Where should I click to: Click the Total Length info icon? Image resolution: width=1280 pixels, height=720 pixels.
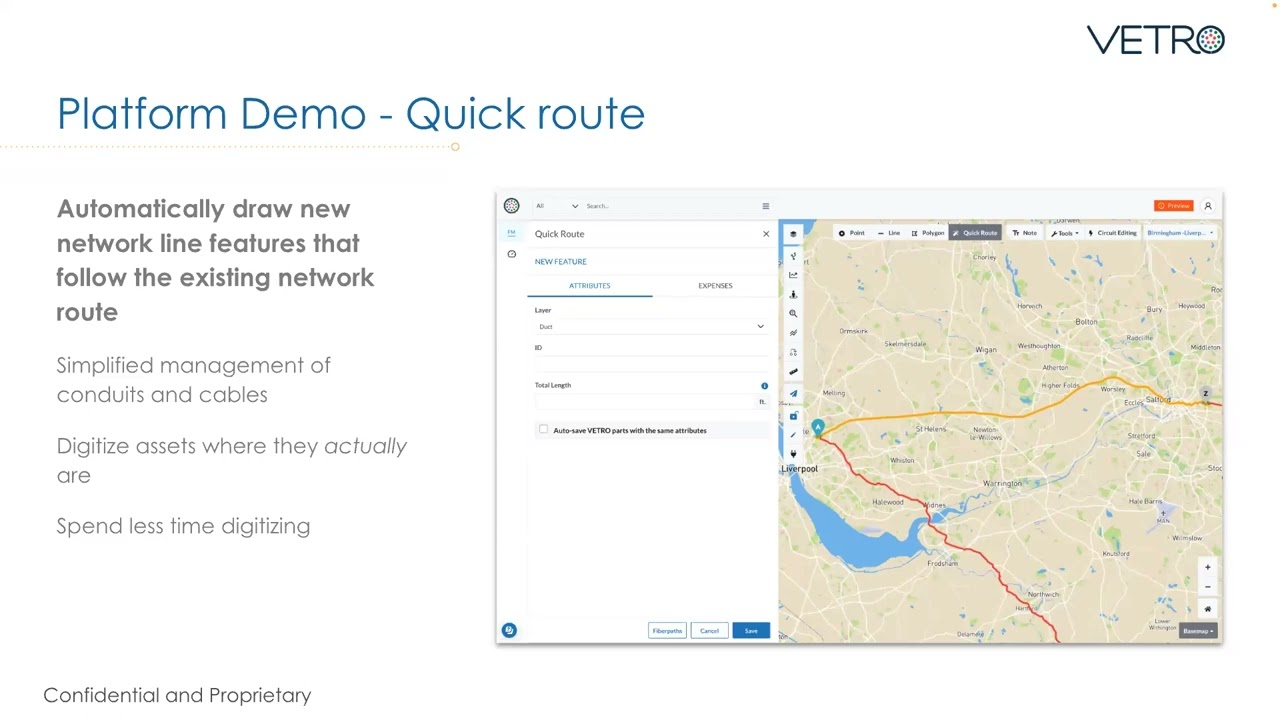pos(764,386)
